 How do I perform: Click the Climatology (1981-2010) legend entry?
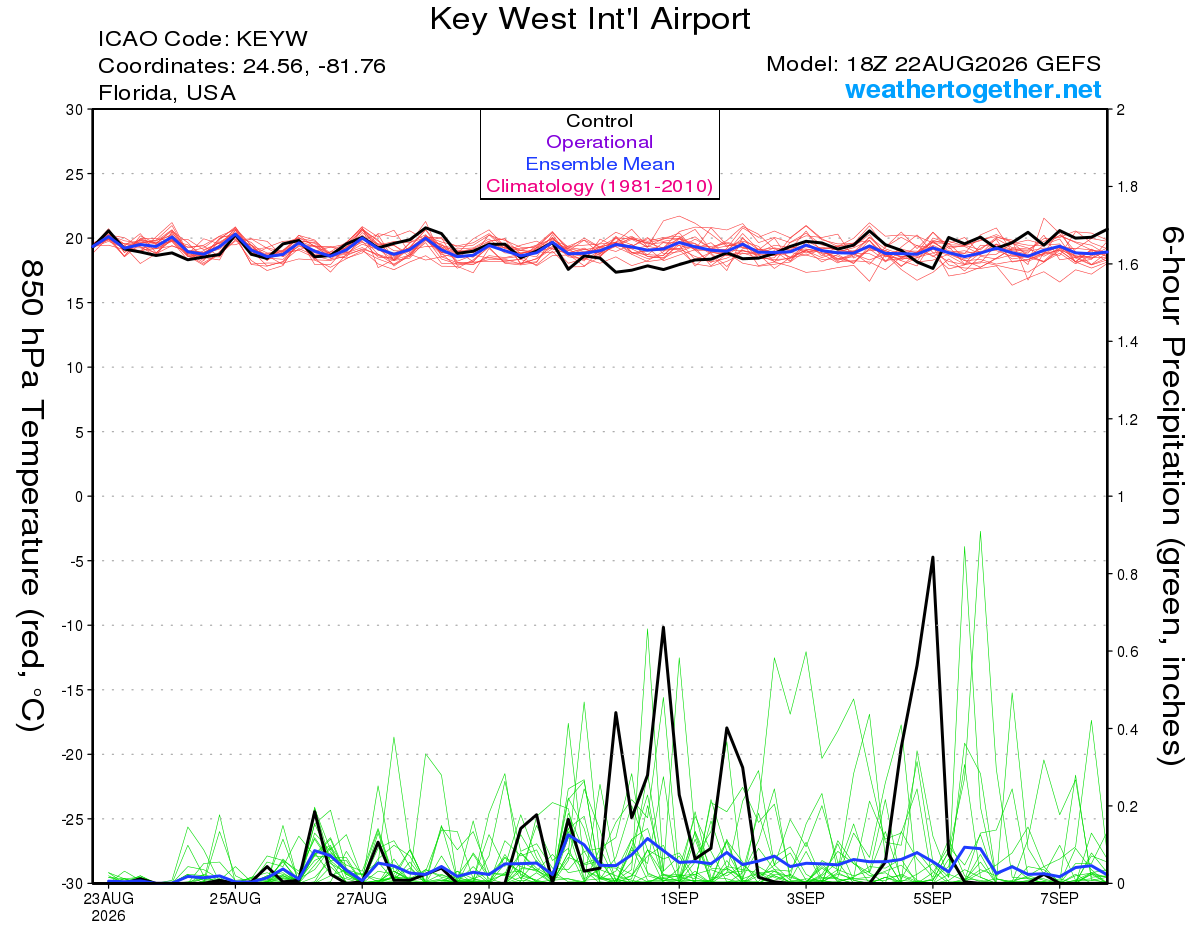pyautogui.click(x=599, y=186)
